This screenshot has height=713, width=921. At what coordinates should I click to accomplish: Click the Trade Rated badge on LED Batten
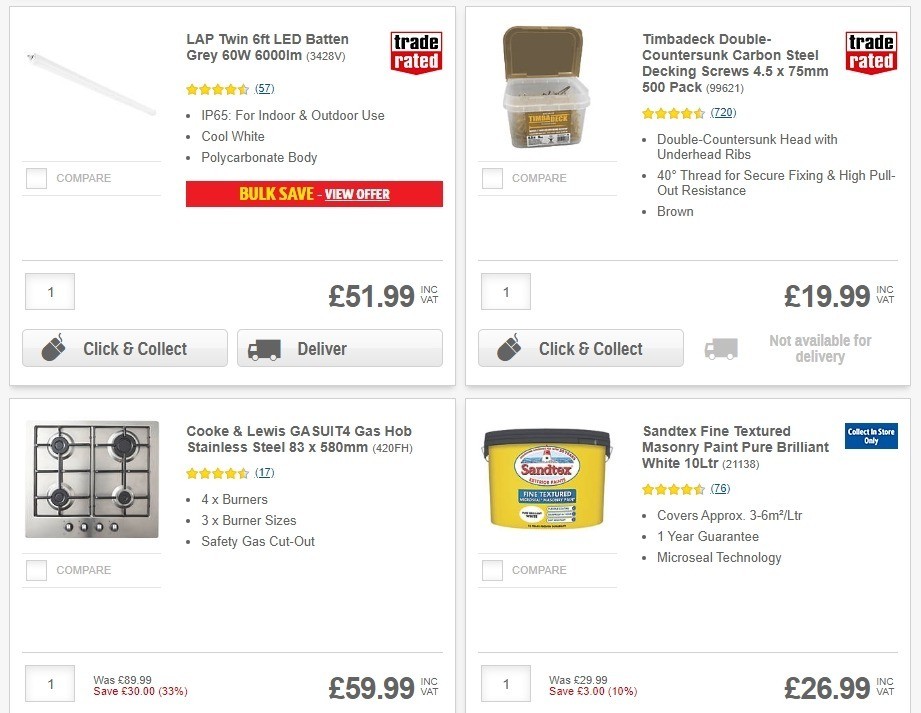click(x=415, y=52)
